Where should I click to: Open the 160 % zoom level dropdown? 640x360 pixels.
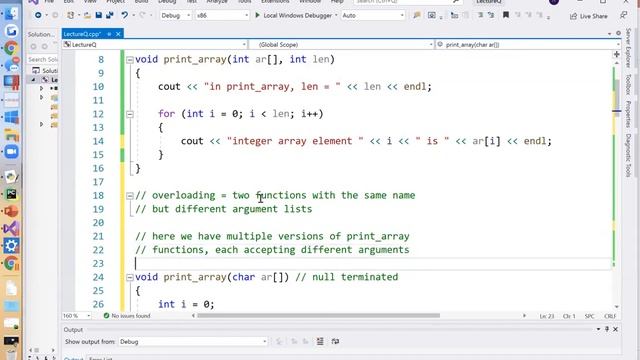pos(77,316)
